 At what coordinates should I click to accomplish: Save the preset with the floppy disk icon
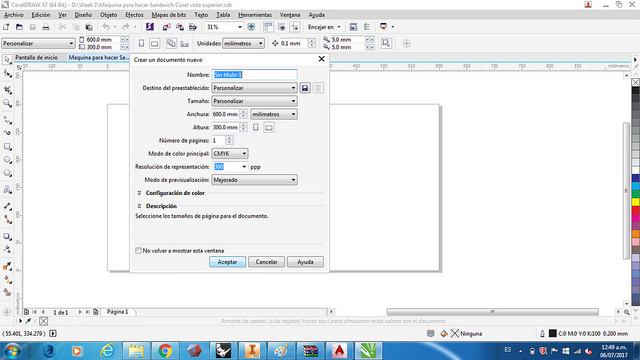click(305, 88)
